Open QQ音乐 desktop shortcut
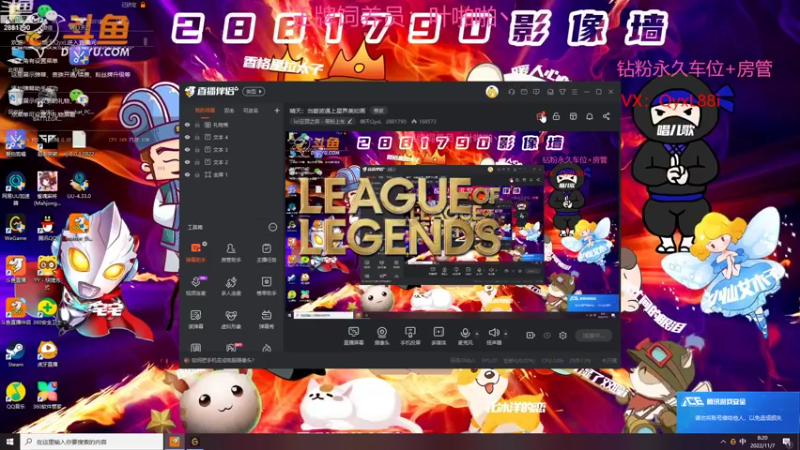The height and width of the screenshot is (450, 800). coord(15,396)
